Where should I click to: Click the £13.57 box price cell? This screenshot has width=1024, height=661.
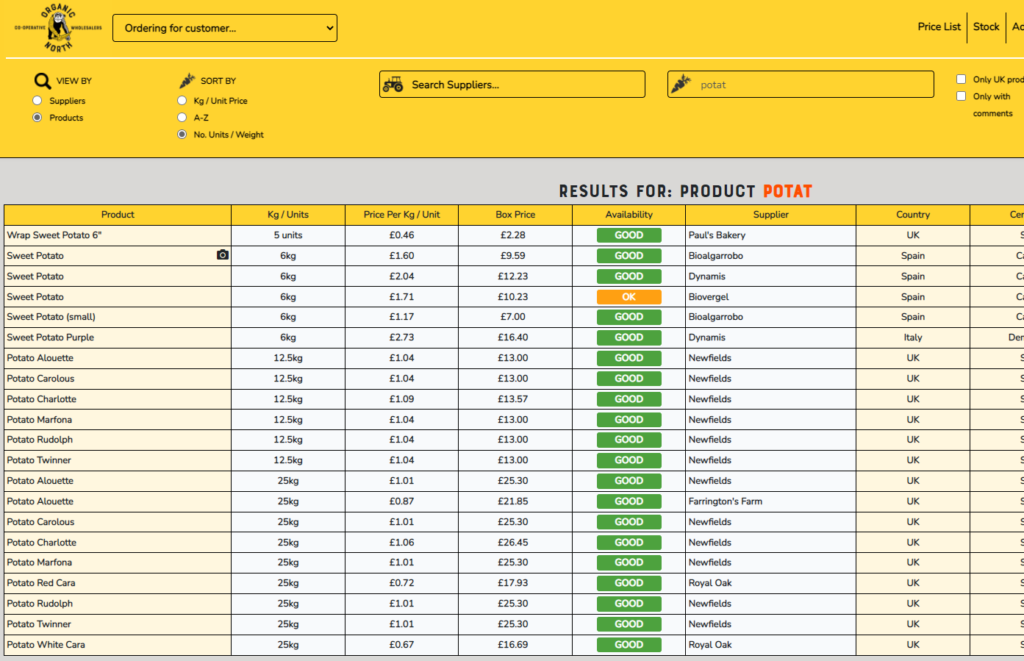[513, 399]
